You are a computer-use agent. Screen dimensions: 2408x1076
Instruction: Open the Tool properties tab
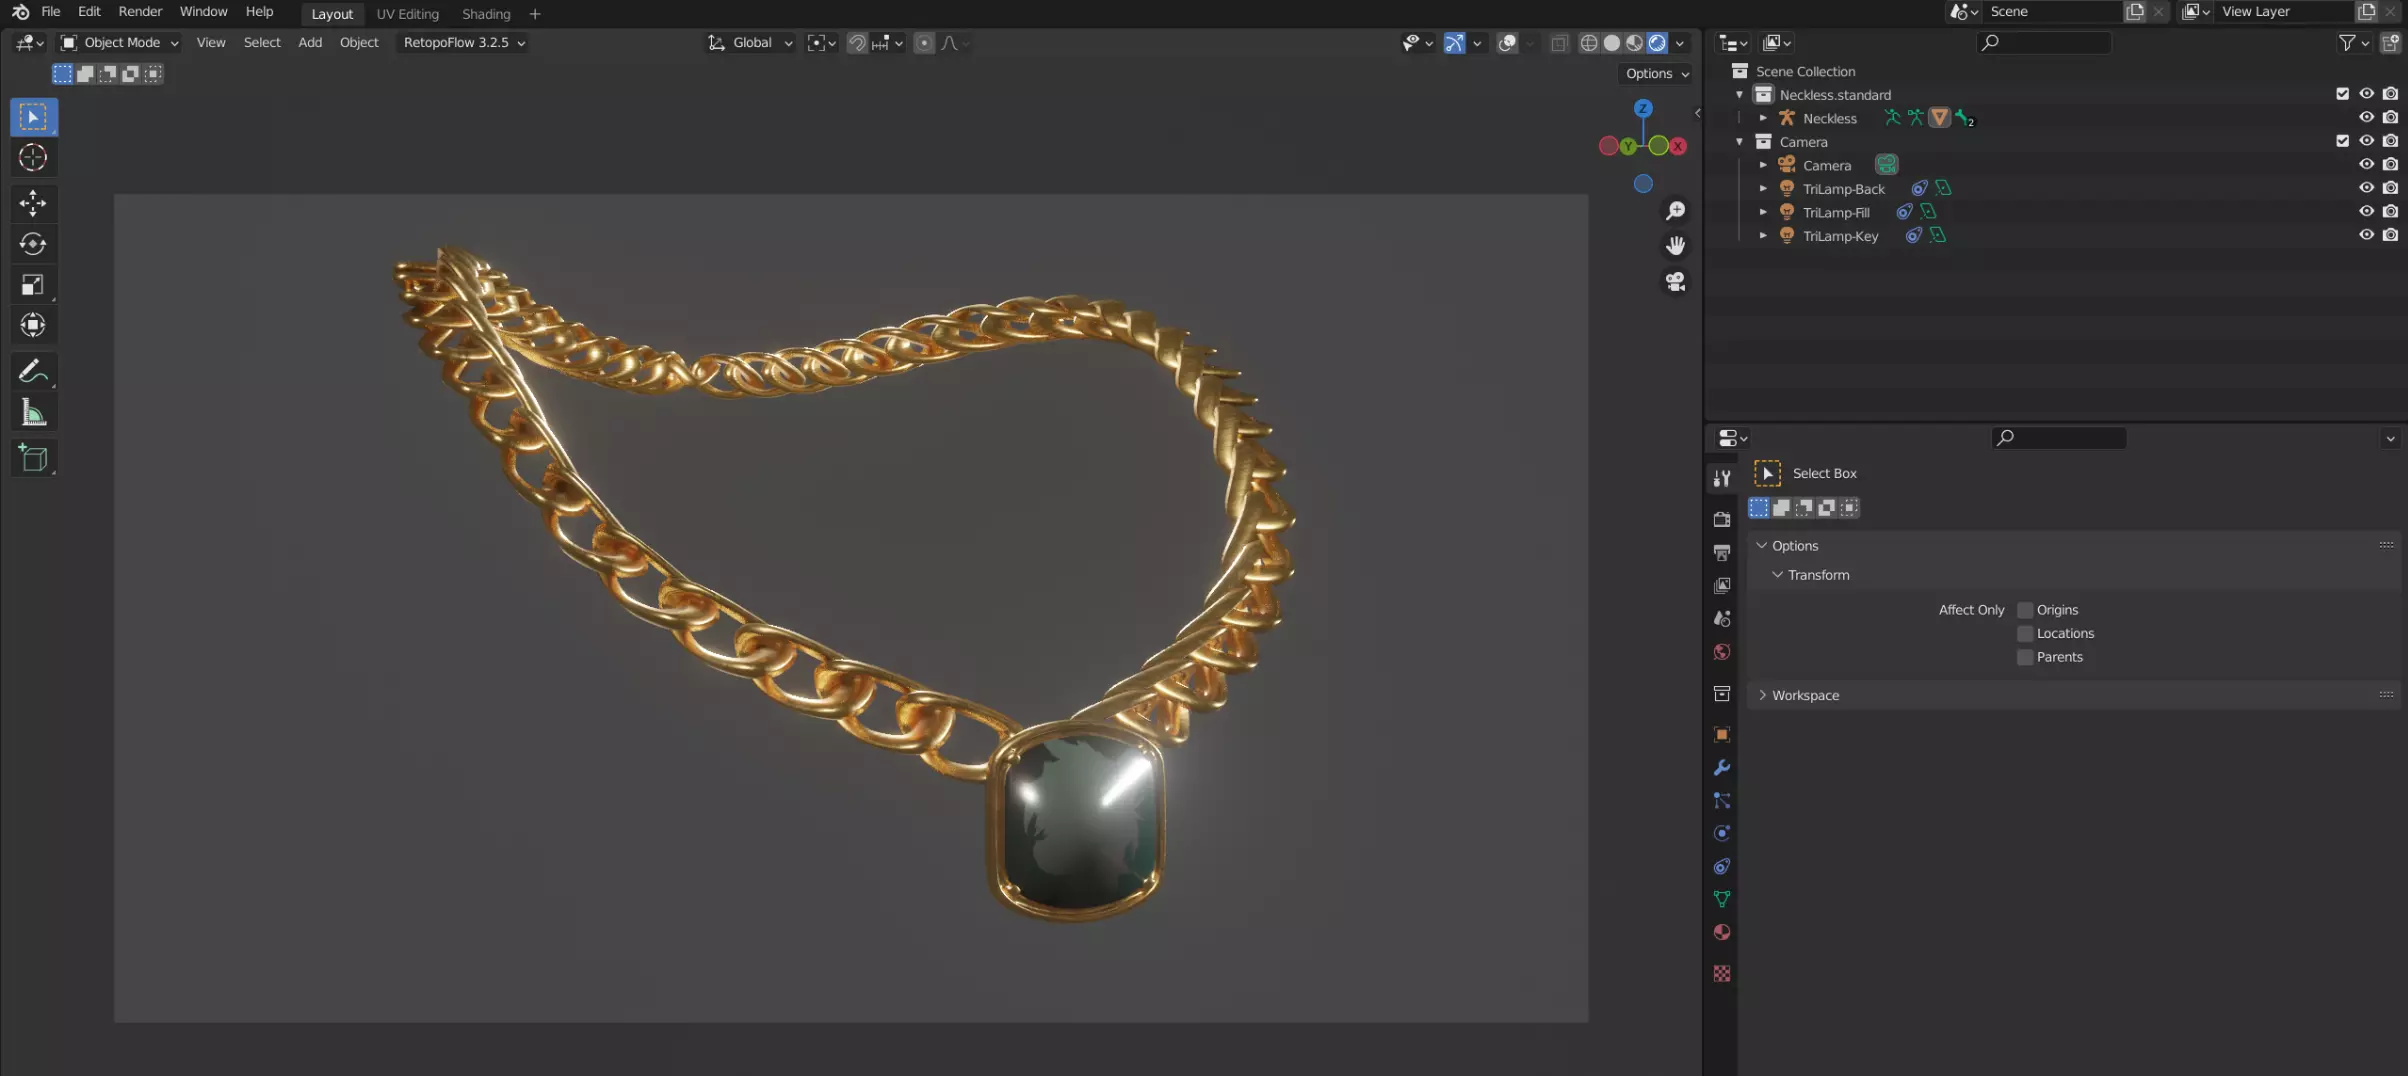coord(1721,478)
